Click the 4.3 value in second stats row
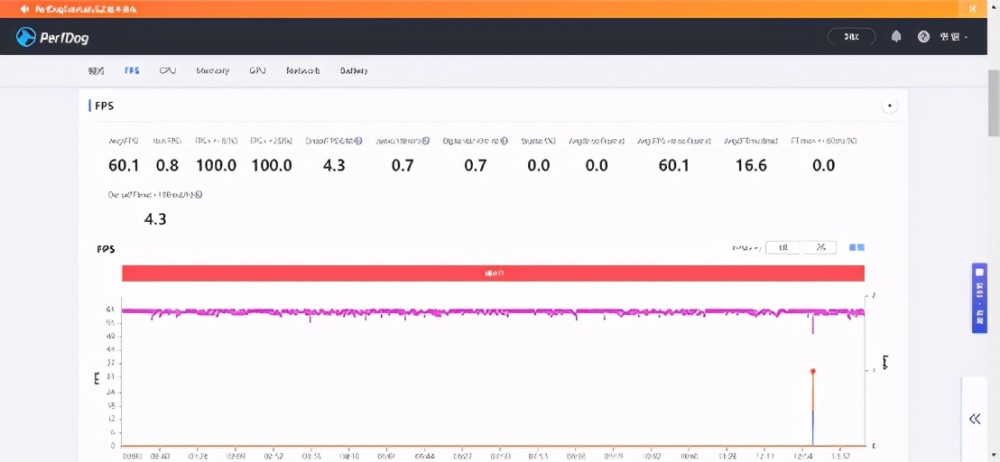The image size is (1000, 462). coord(155,220)
